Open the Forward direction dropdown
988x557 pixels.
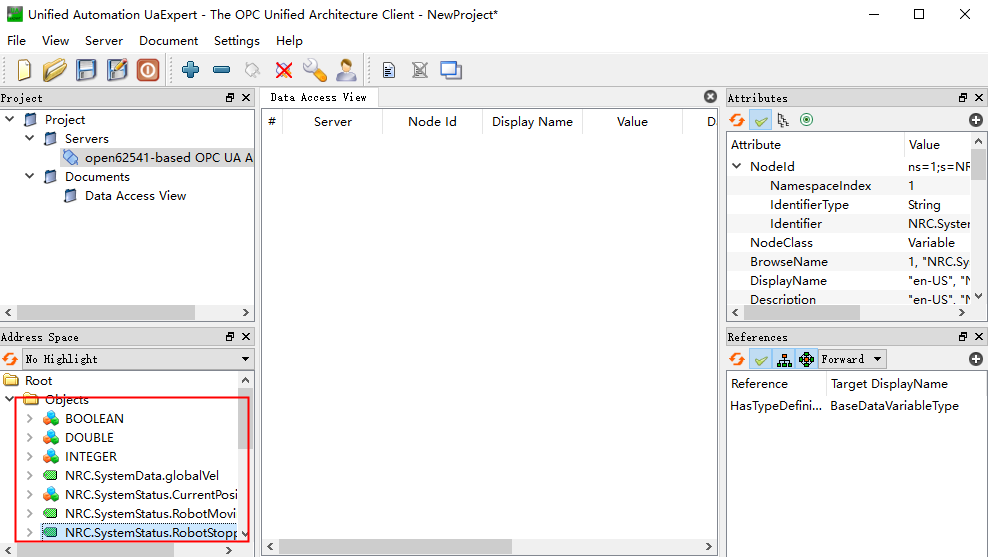852,359
